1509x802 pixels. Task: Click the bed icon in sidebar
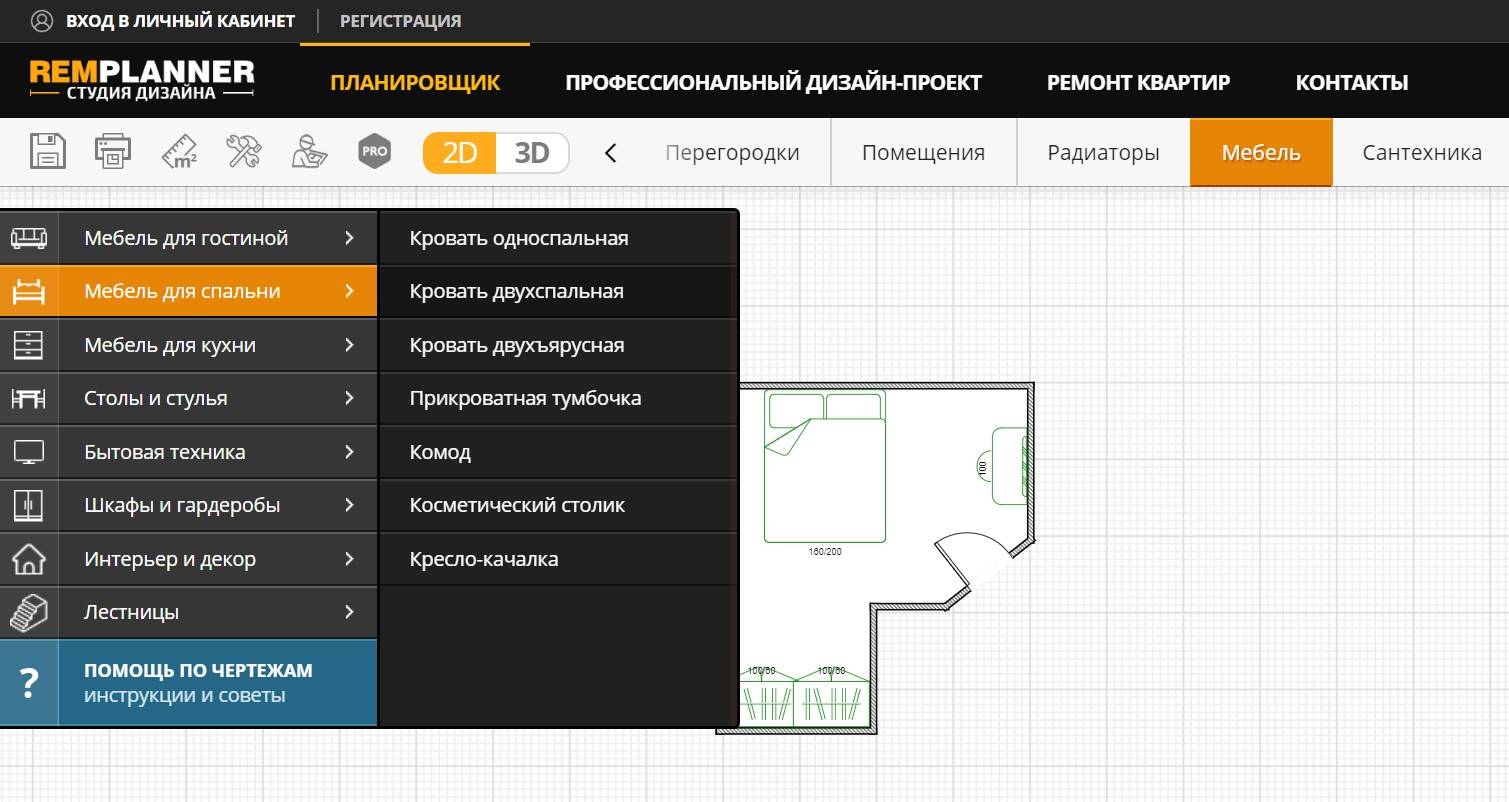pyautogui.click(x=28, y=291)
